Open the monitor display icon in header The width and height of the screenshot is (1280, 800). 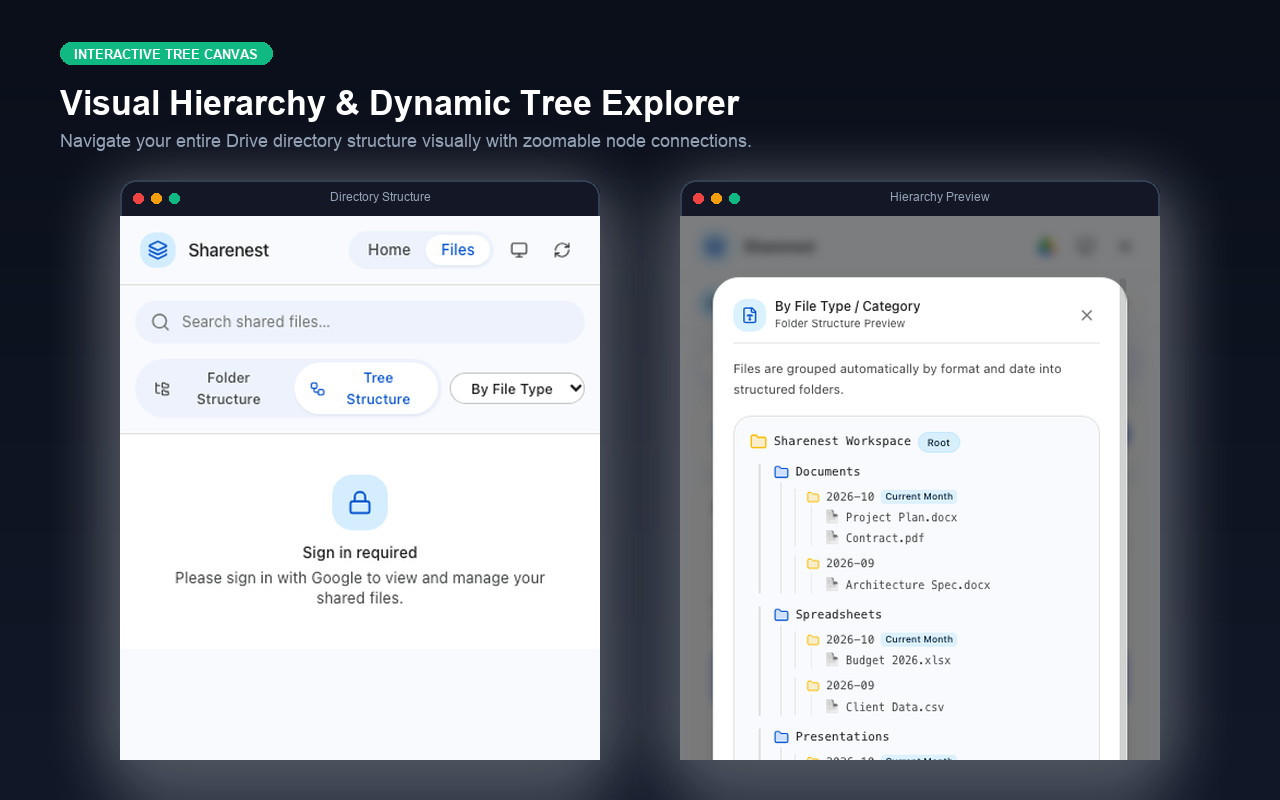(x=519, y=250)
